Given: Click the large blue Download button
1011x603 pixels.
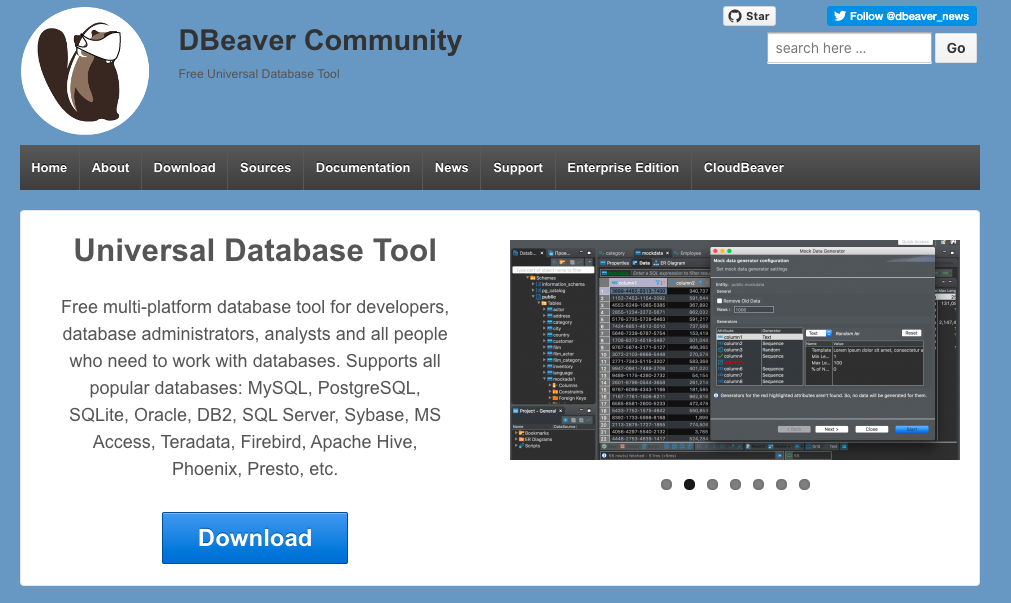Looking at the screenshot, I should [255, 538].
